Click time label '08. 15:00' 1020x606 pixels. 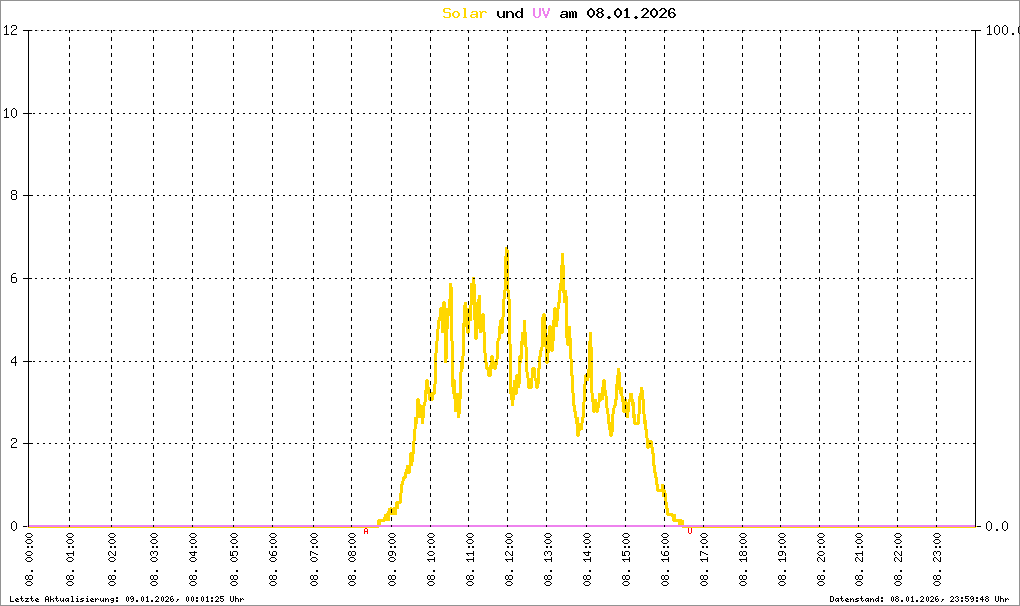point(626,560)
